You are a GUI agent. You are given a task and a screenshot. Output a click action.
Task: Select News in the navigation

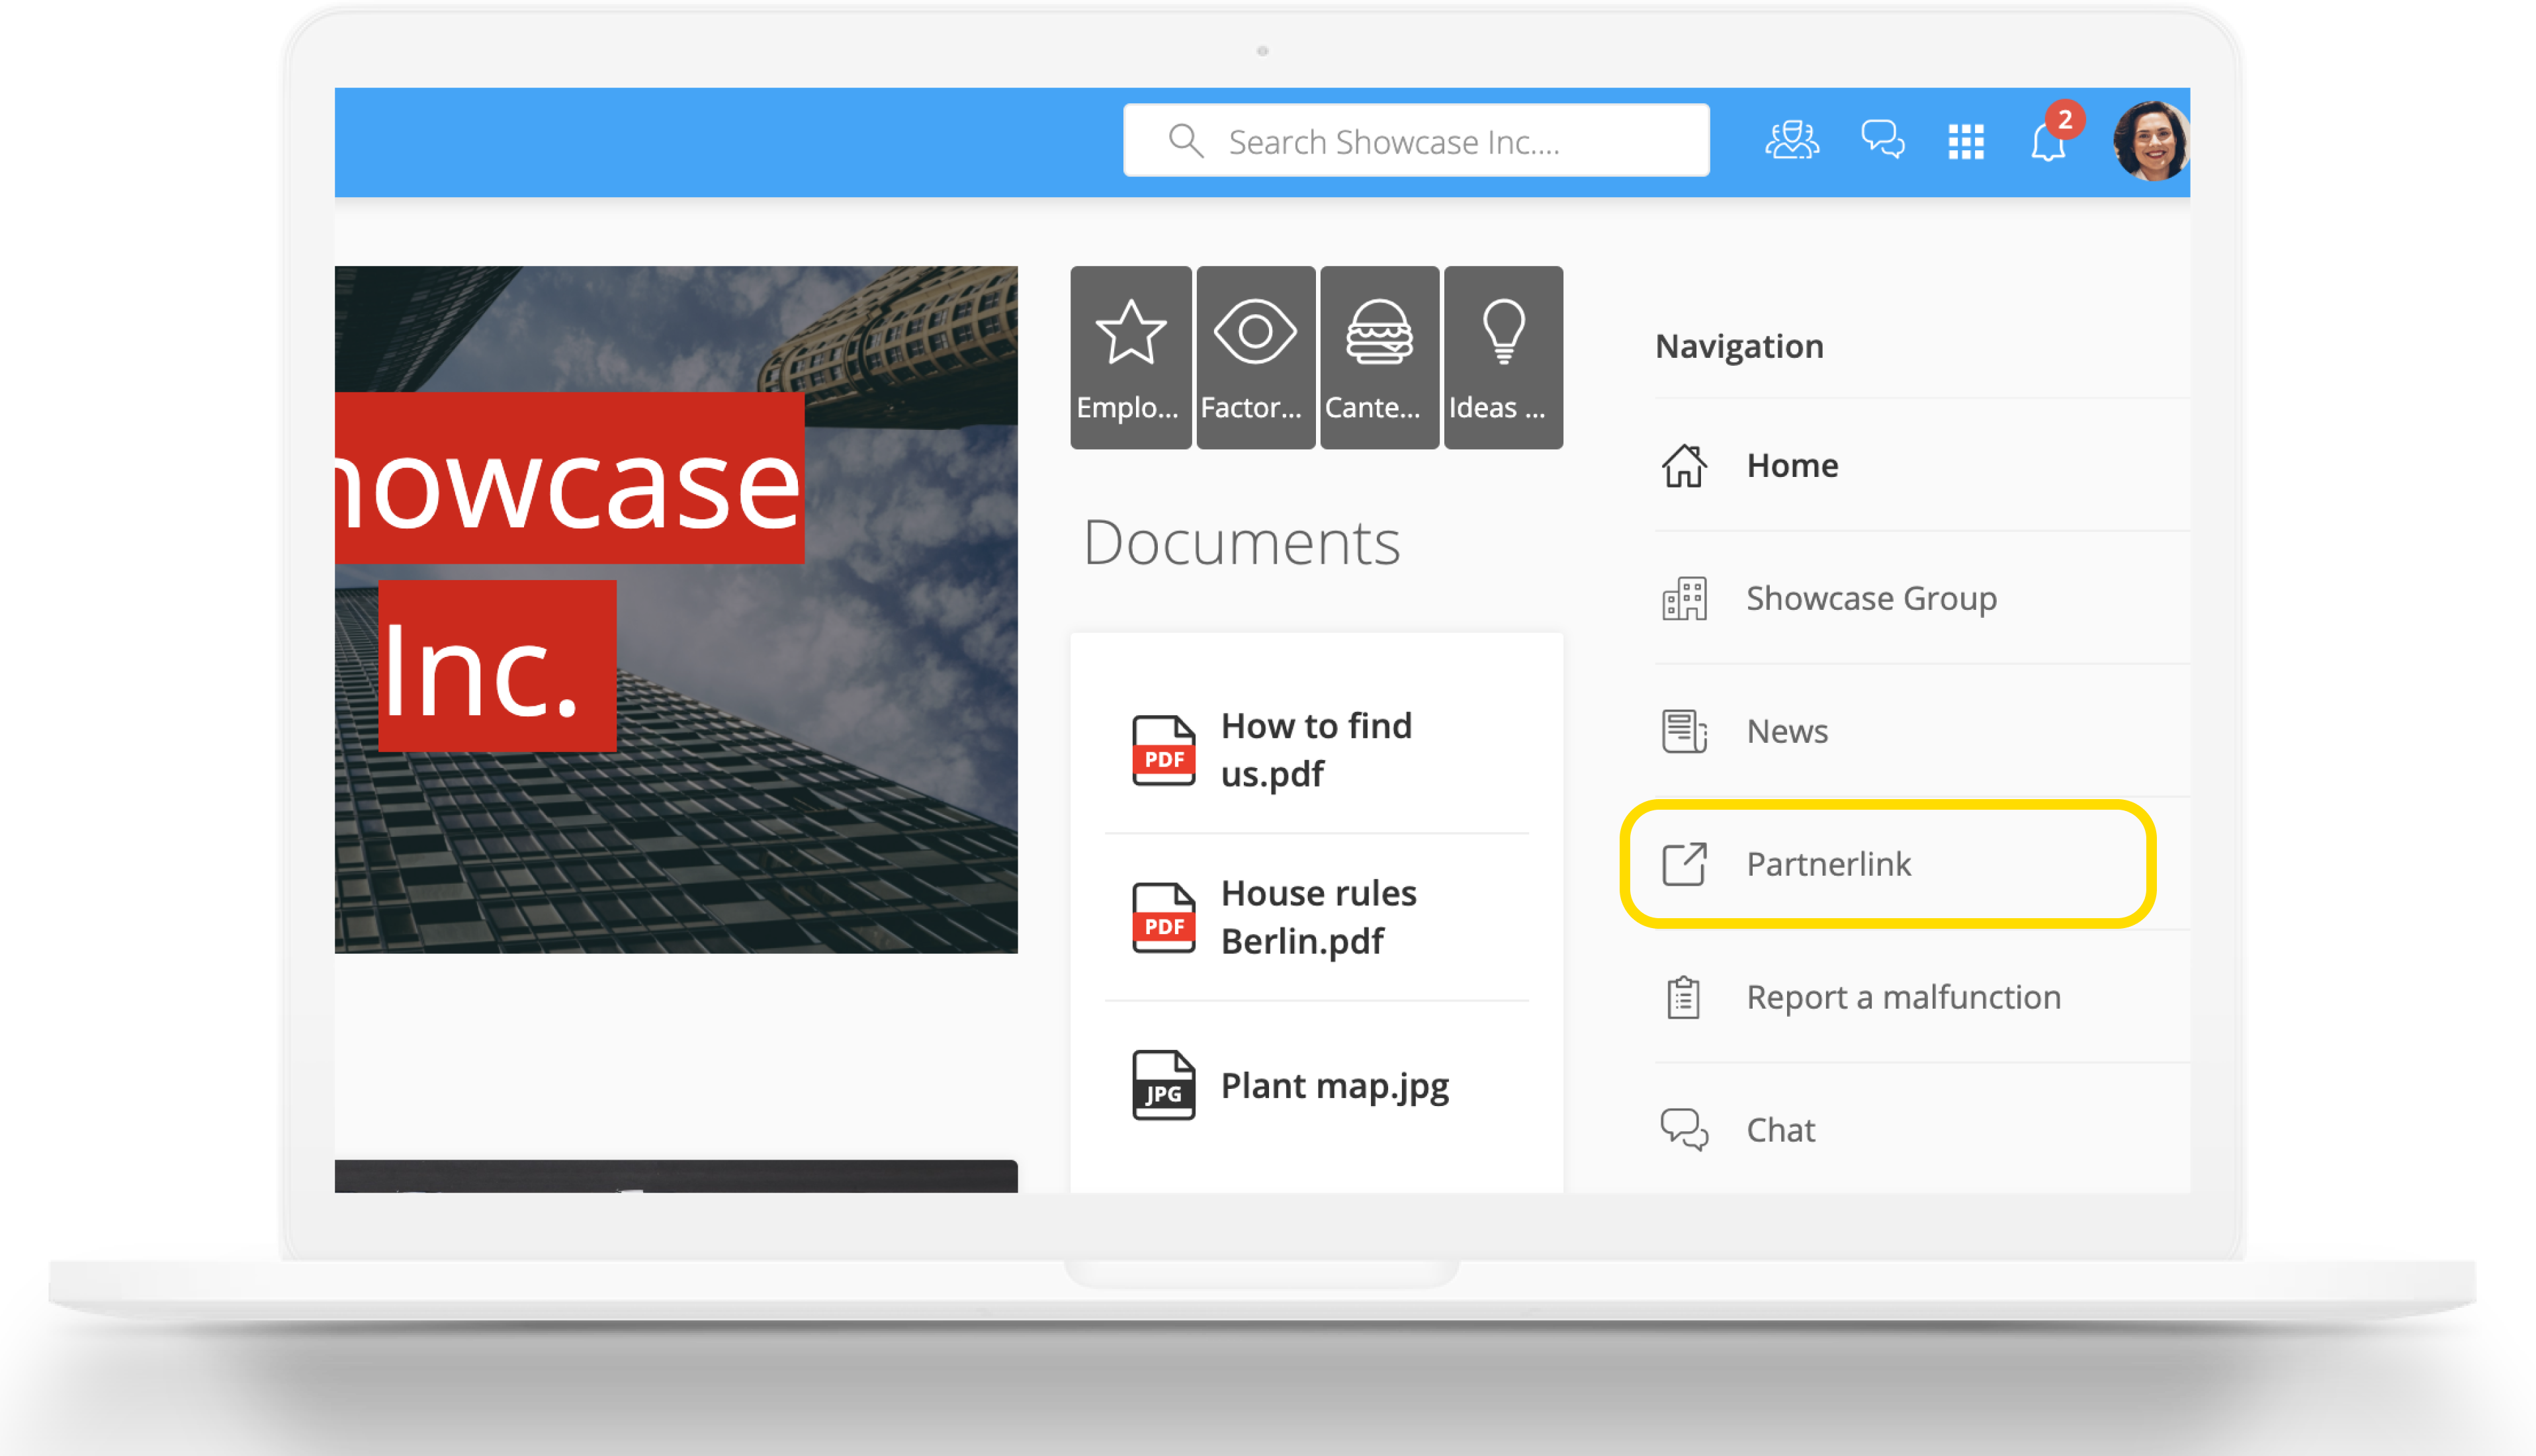(1922, 731)
